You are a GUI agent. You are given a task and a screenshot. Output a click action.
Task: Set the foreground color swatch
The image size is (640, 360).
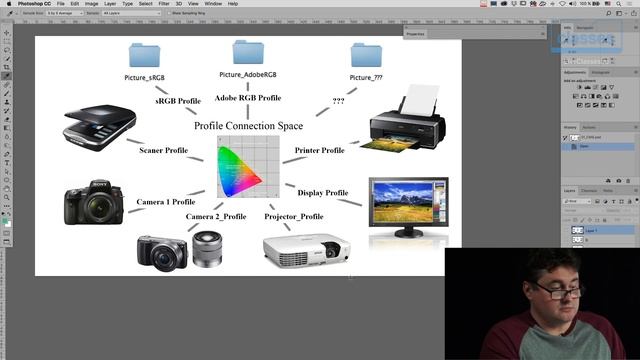pyautogui.click(x=5, y=221)
